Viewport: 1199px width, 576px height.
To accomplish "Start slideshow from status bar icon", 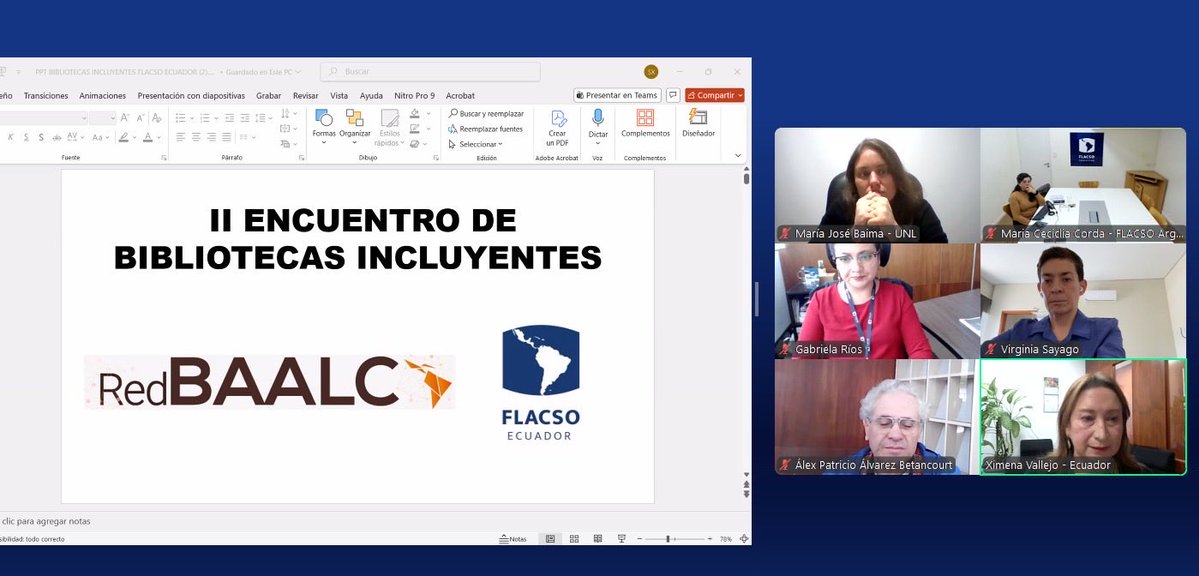I will tap(621, 539).
